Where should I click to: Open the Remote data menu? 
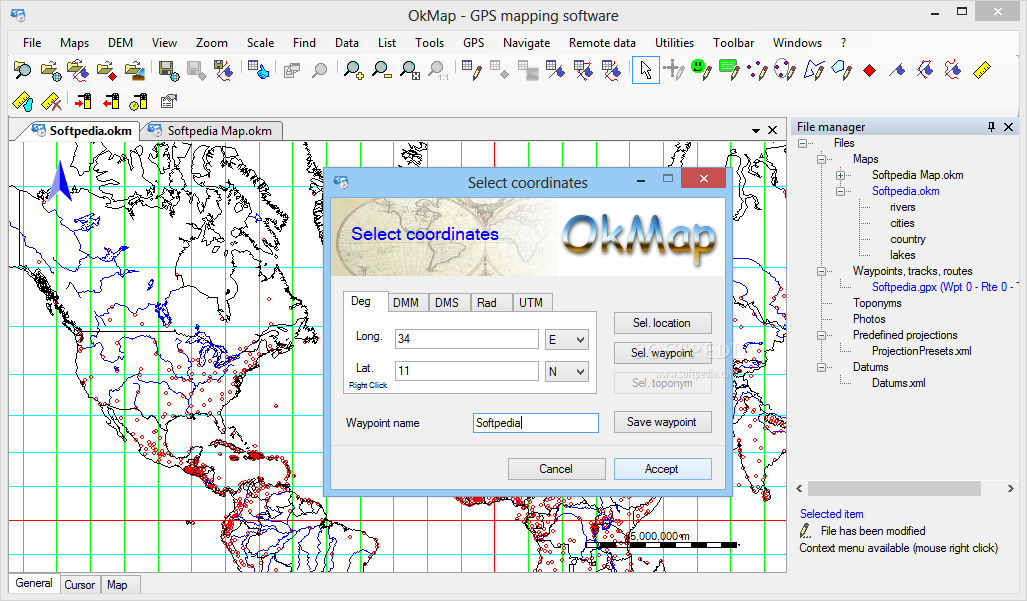[x=602, y=43]
